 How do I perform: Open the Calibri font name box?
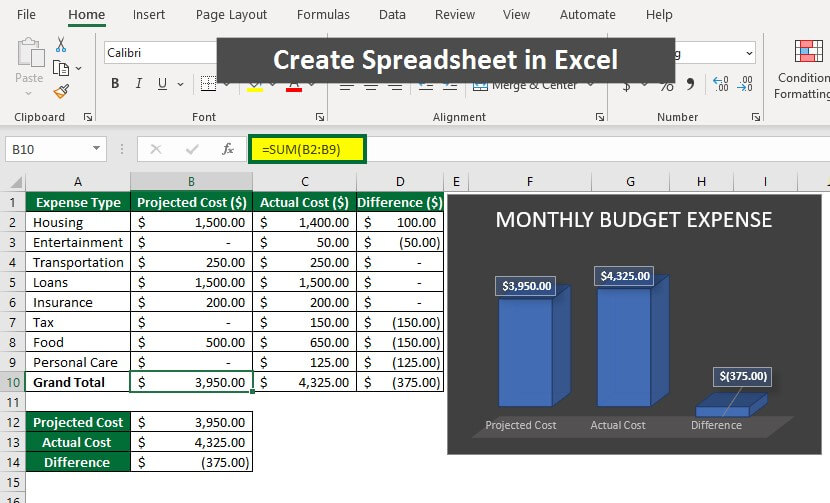click(160, 53)
